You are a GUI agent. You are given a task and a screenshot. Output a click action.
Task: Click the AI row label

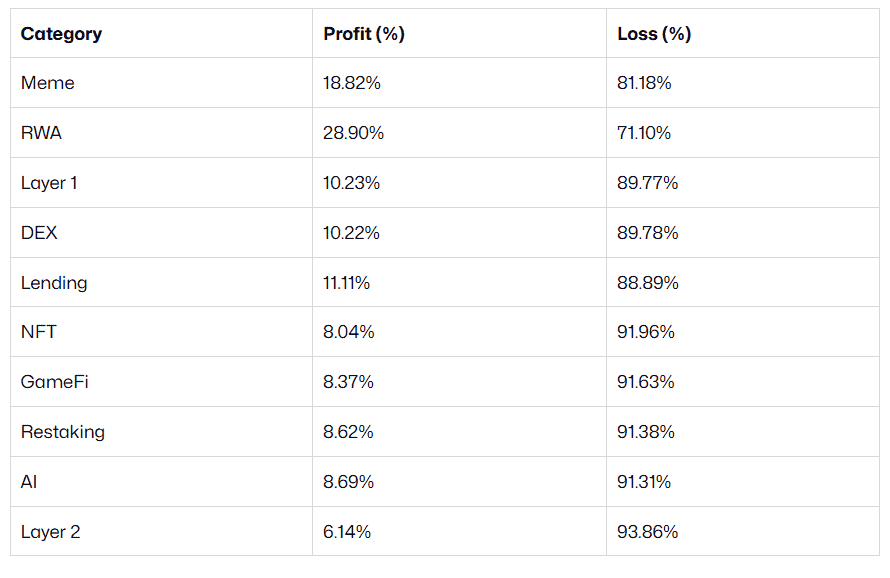click(29, 482)
